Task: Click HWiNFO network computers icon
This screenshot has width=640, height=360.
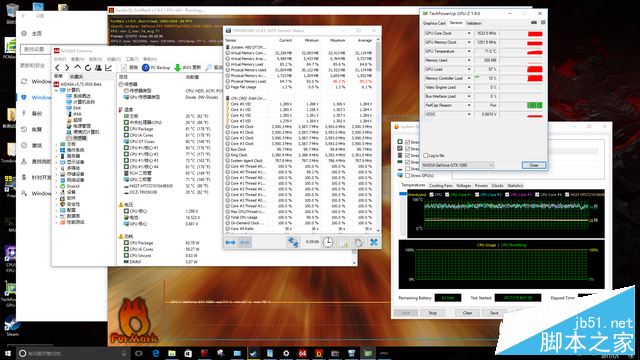Action: point(293,242)
